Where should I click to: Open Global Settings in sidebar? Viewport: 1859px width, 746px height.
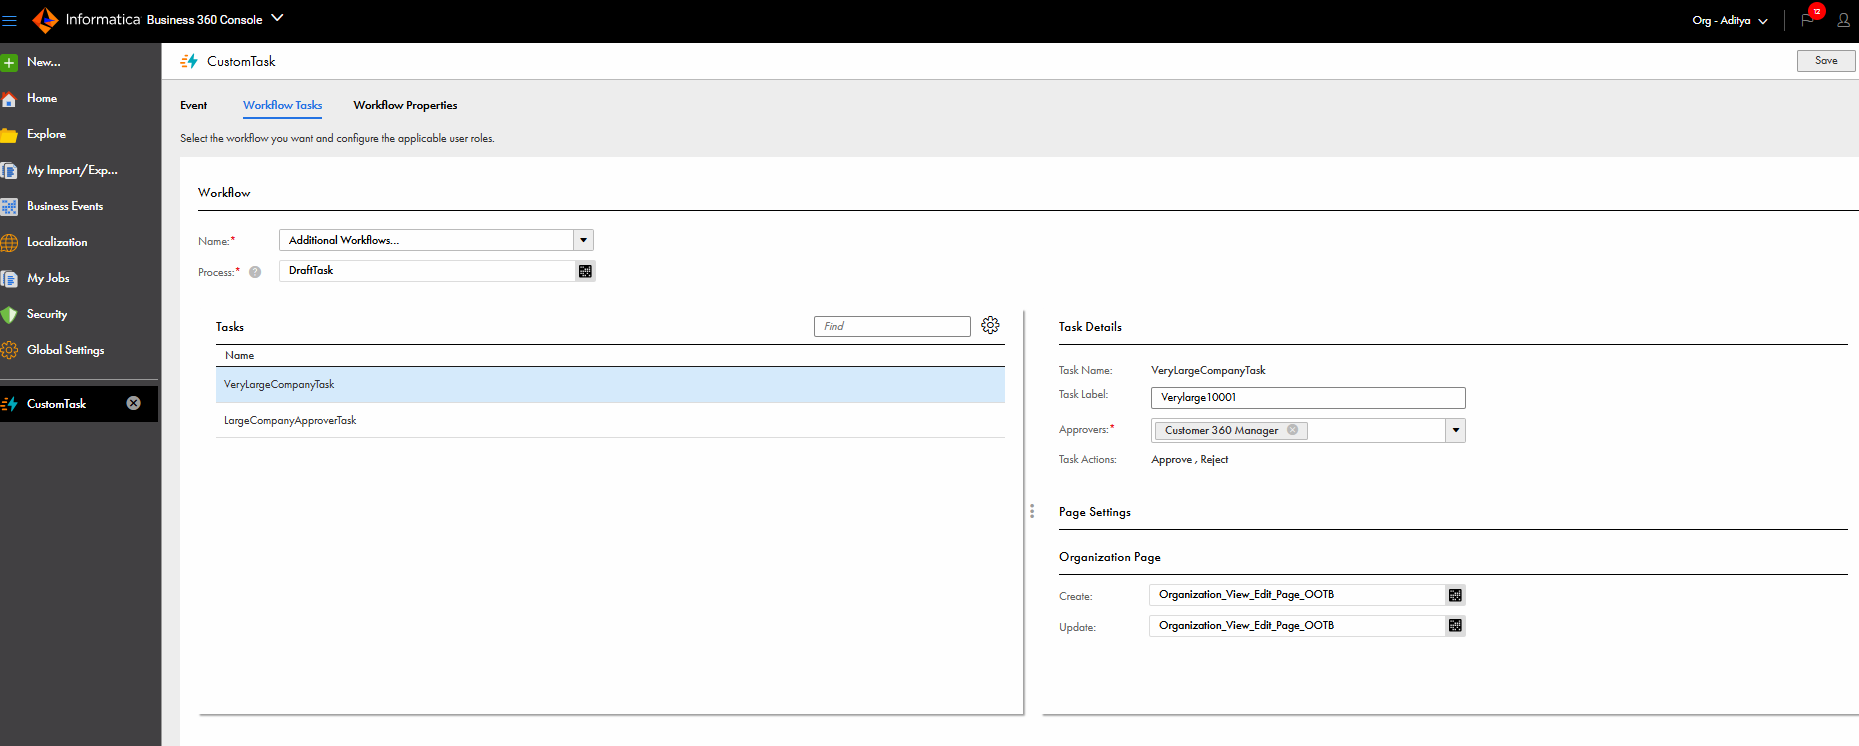(x=65, y=350)
